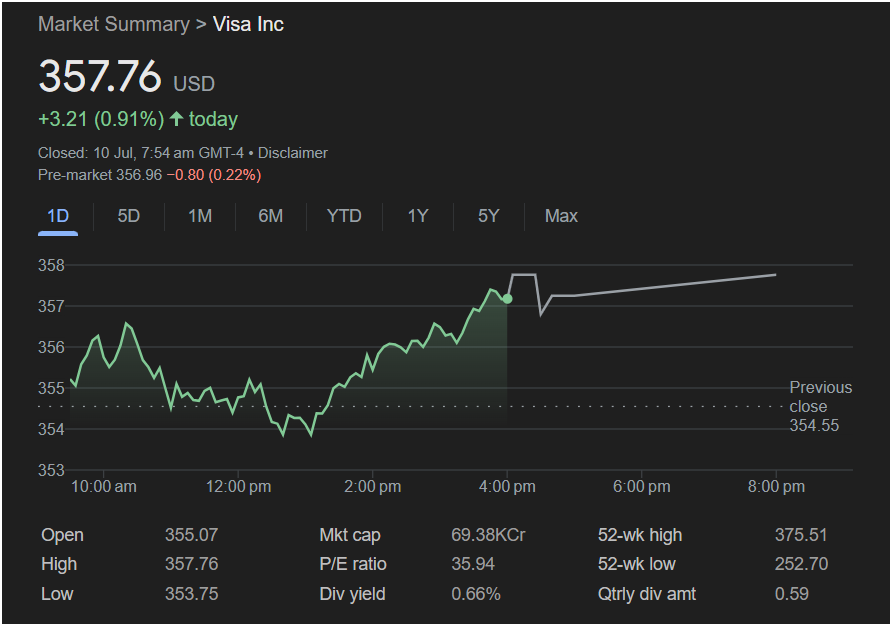Switch to the 5D chart tab
The width and height of the screenshot is (892, 626).
pyautogui.click(x=129, y=216)
